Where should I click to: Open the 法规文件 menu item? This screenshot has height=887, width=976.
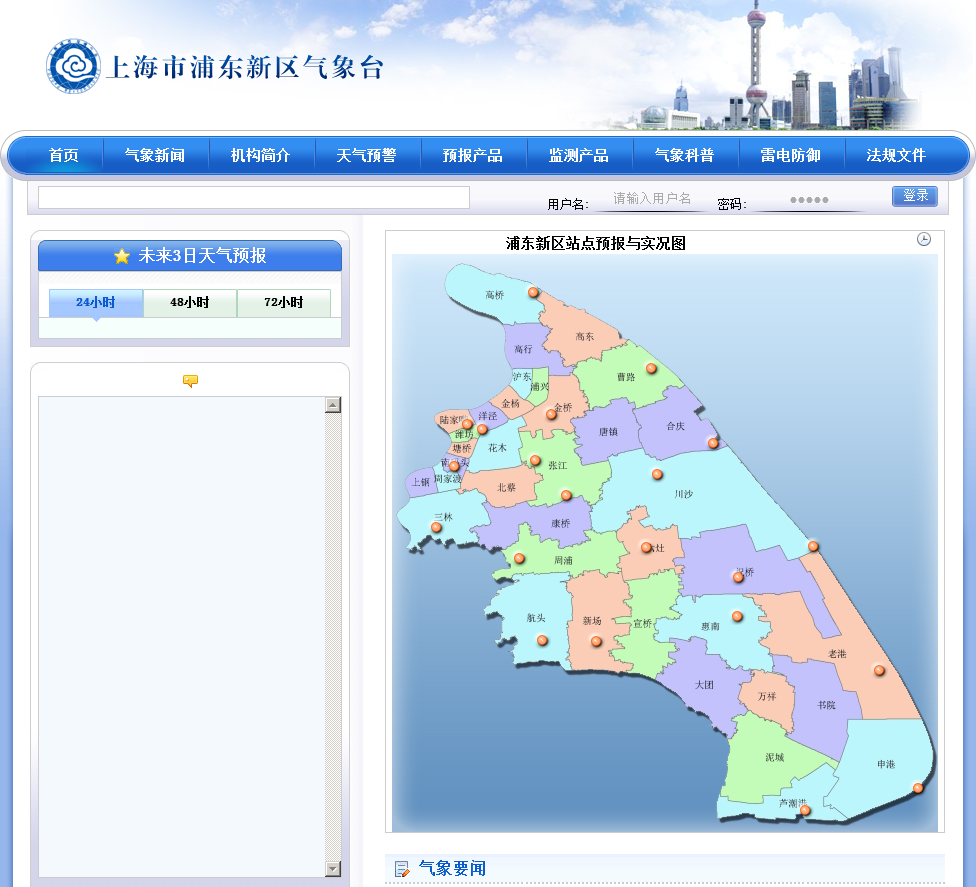(896, 155)
